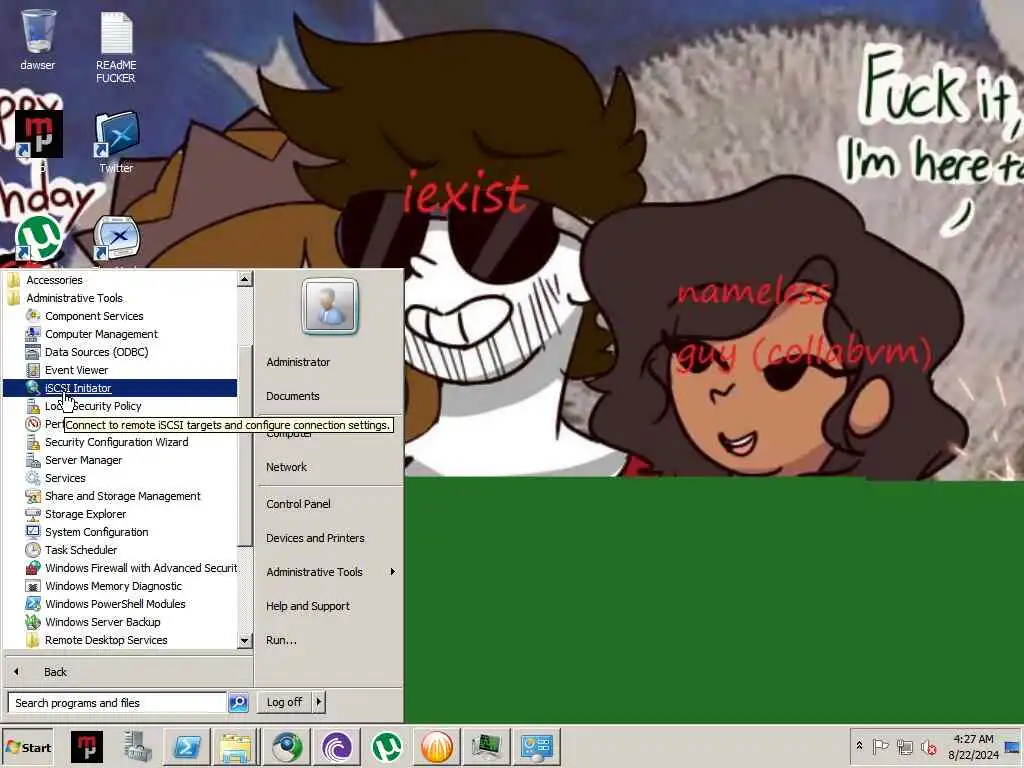The image size is (1024, 768).
Task: Open the red MP desktop shortcut
Action: [x=39, y=134]
